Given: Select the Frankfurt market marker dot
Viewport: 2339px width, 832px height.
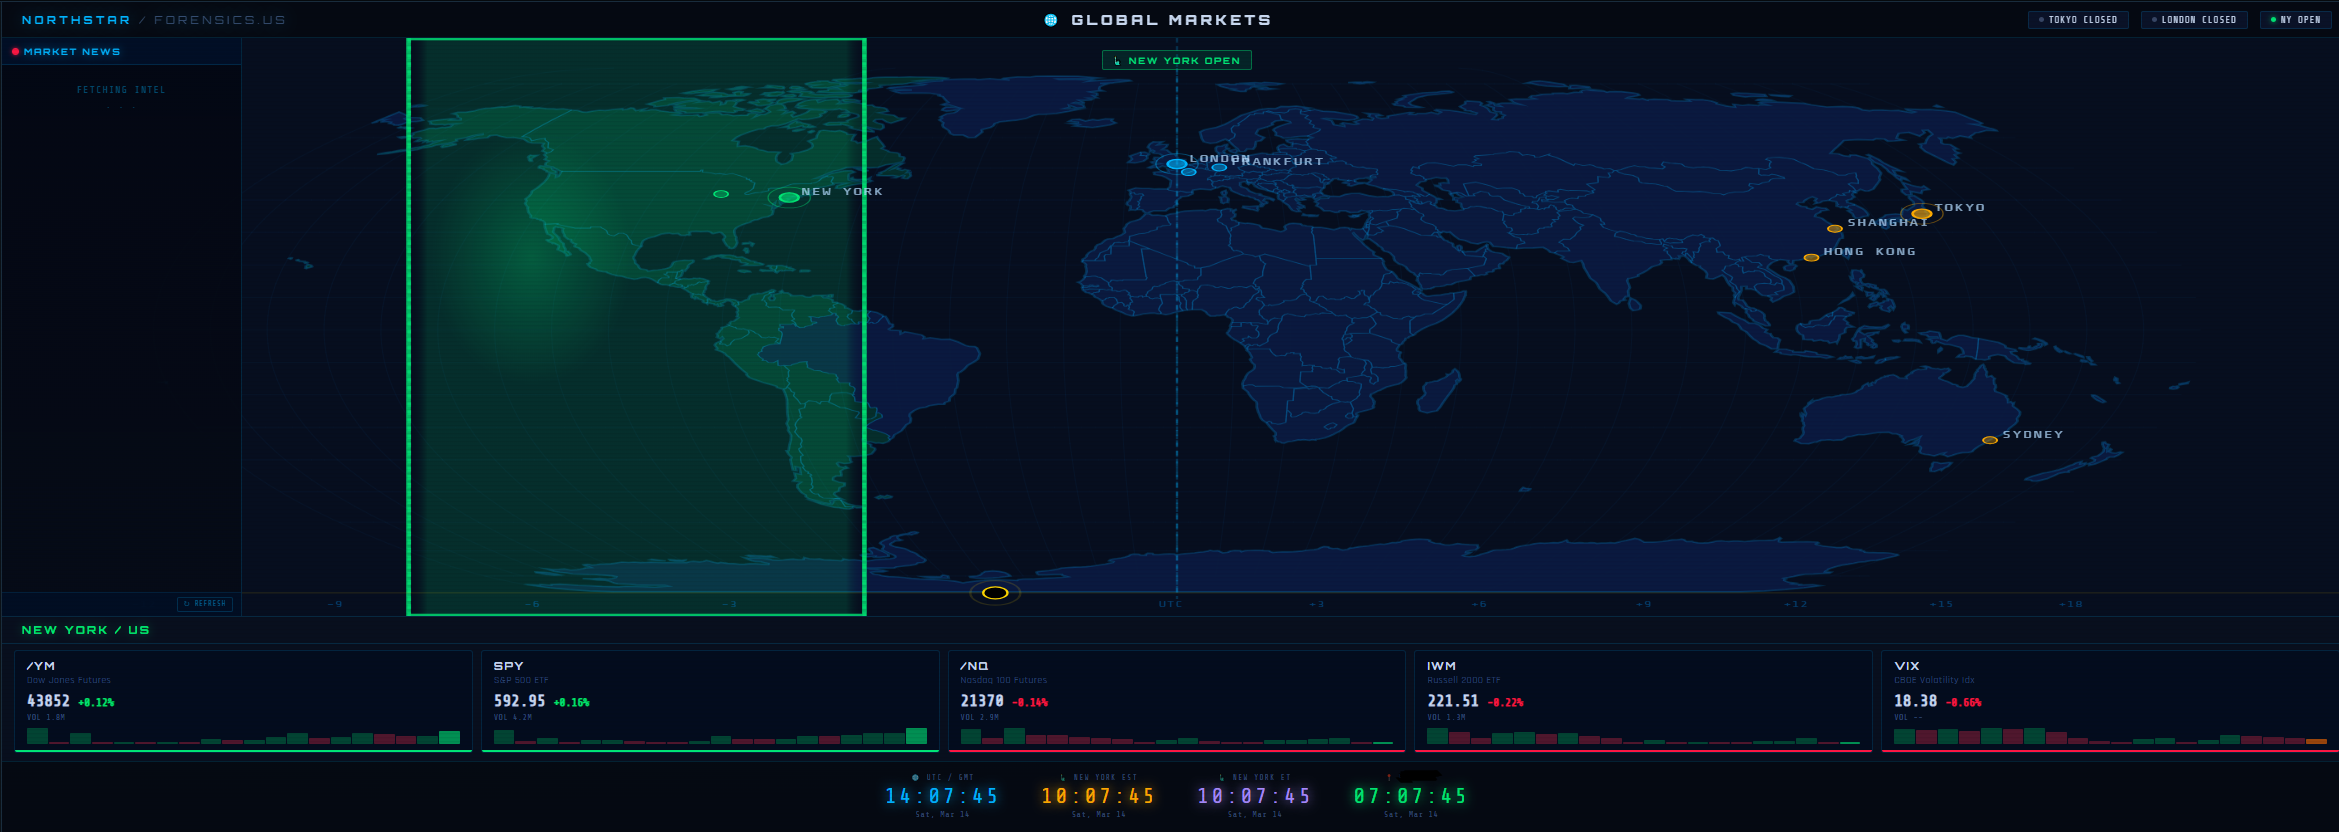Looking at the screenshot, I should click(x=1219, y=167).
